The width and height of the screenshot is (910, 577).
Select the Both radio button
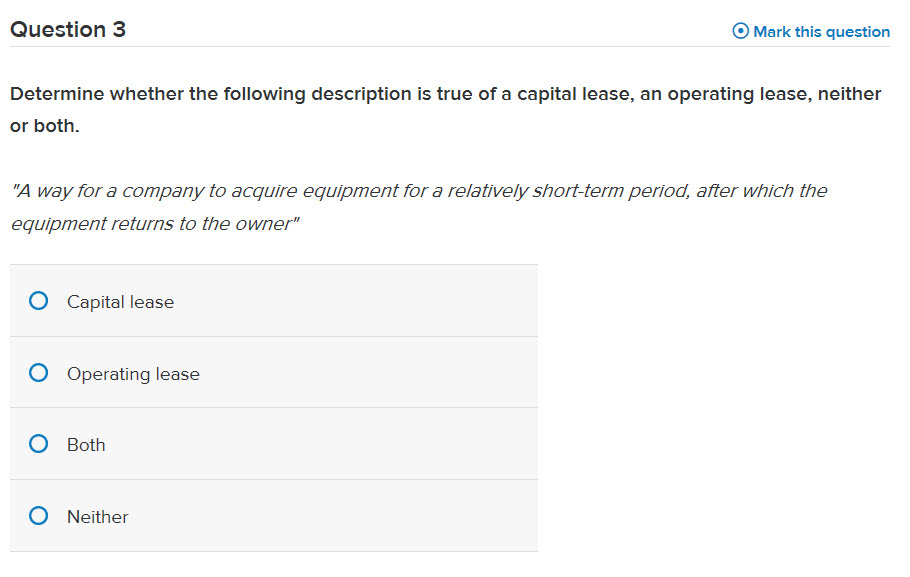38,443
